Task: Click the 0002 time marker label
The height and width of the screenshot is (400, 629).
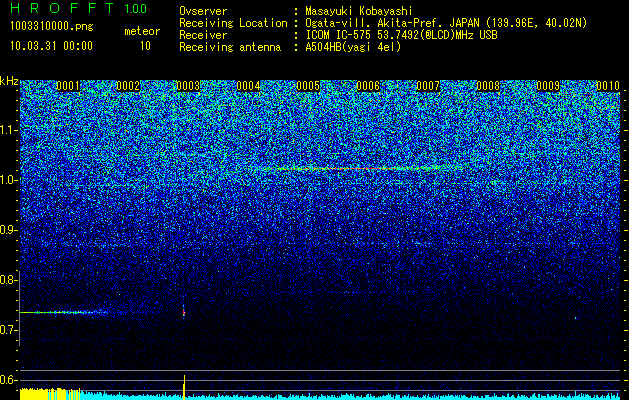Action: click(128, 86)
